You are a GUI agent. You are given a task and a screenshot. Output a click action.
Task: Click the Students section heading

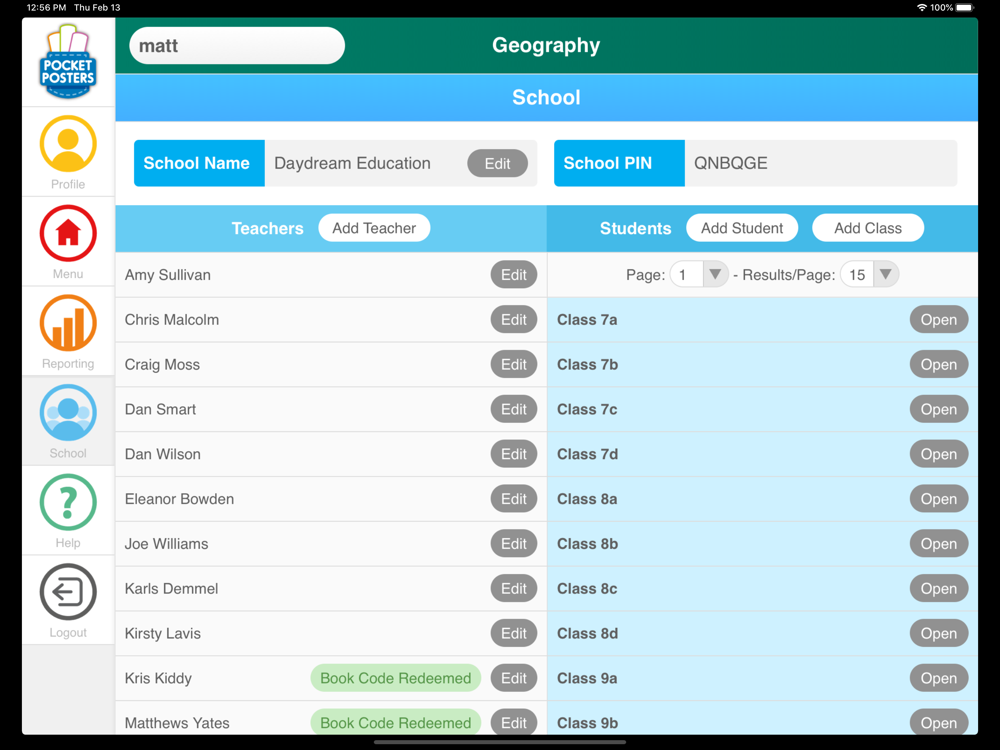pos(635,228)
